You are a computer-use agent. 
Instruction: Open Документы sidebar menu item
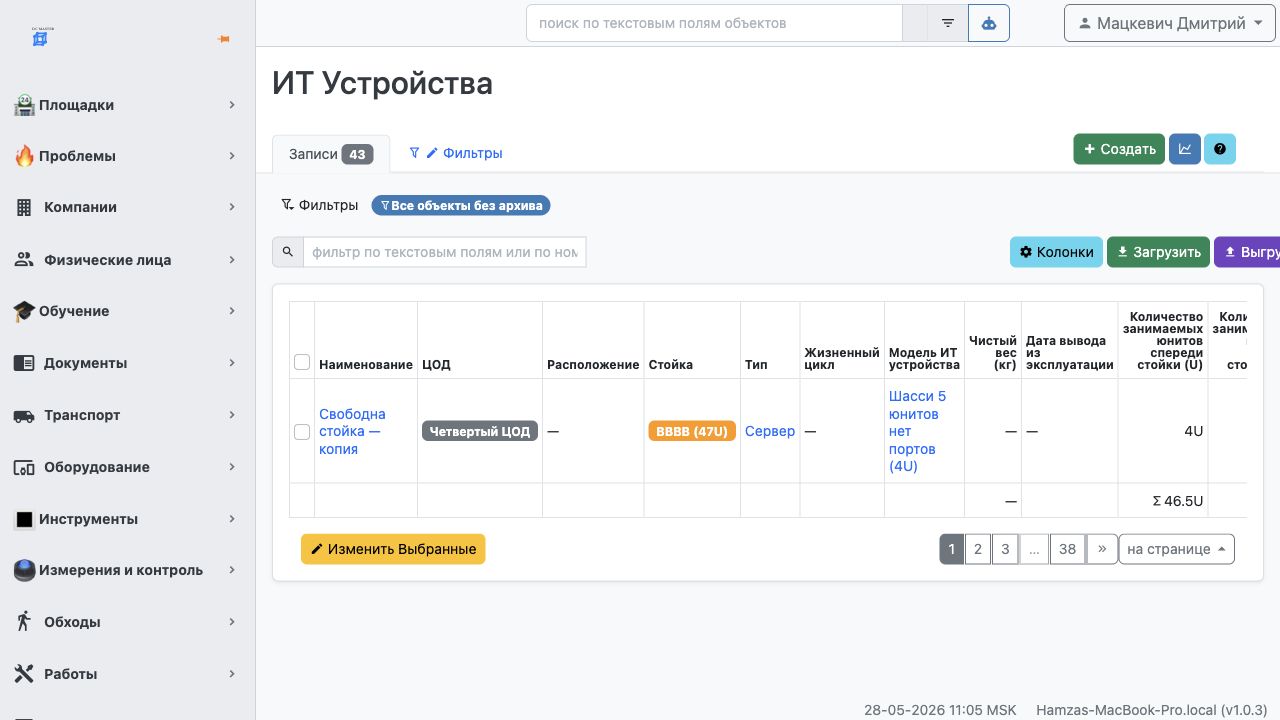coord(126,363)
